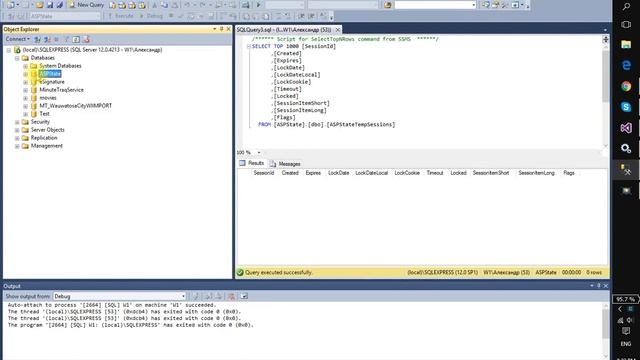This screenshot has height=360, width=640.
Task: Open File Explorer from the taskbar
Action: 626,44
